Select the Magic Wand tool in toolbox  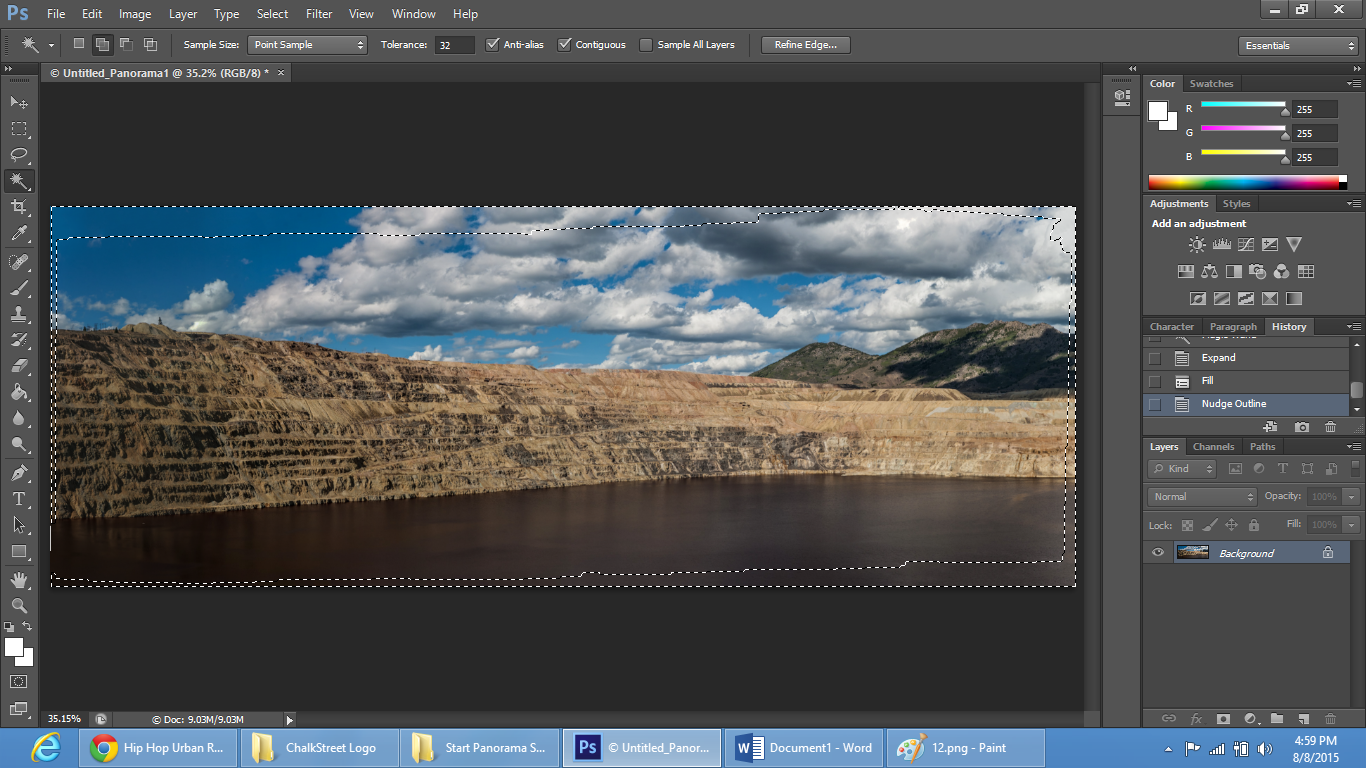pyautogui.click(x=19, y=181)
